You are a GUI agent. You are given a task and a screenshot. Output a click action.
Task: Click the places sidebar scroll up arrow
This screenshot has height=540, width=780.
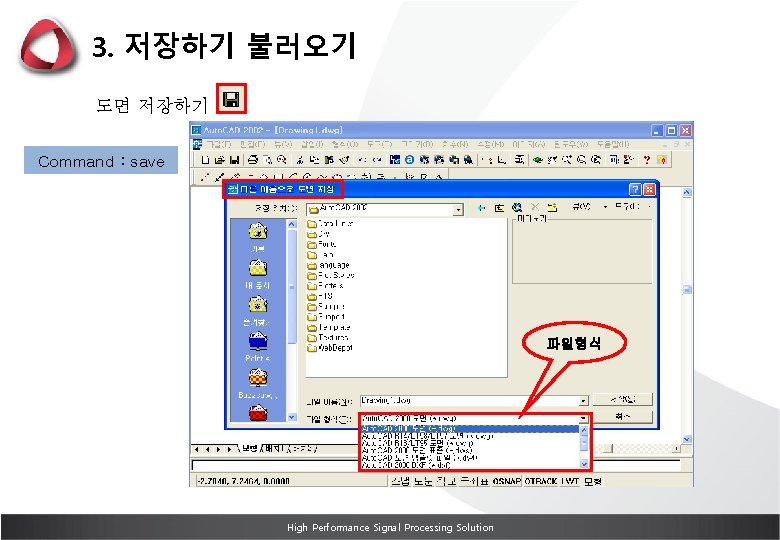[x=292, y=224]
